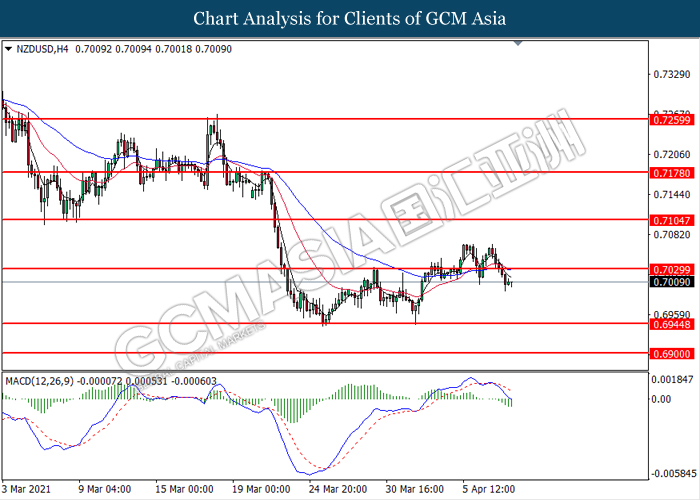Click the 0.72599 resistance price tag
The height and width of the screenshot is (500, 700).
(668, 119)
